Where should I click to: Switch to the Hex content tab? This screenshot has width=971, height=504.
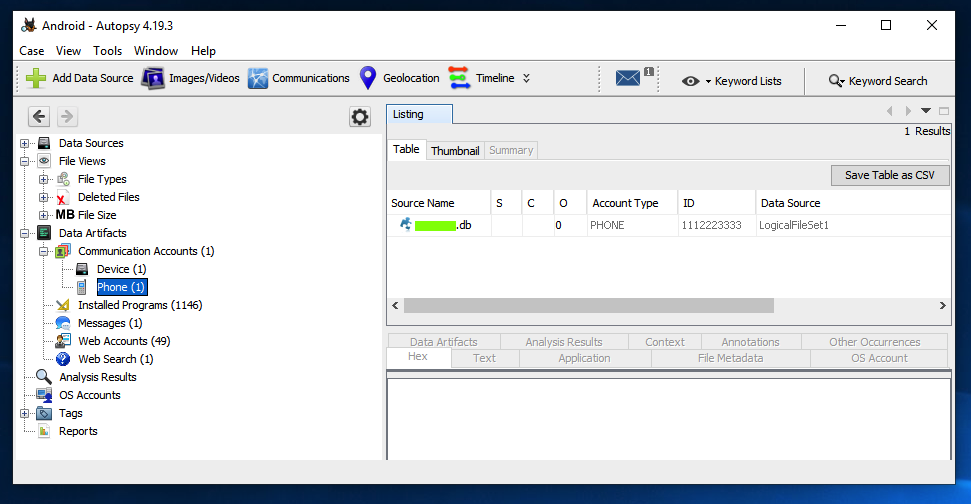tap(418, 357)
